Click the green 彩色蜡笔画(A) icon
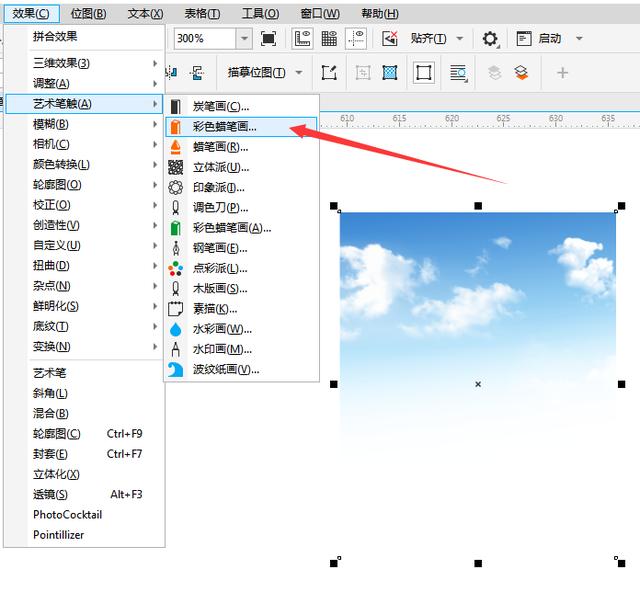The width and height of the screenshot is (640, 615). click(x=176, y=228)
